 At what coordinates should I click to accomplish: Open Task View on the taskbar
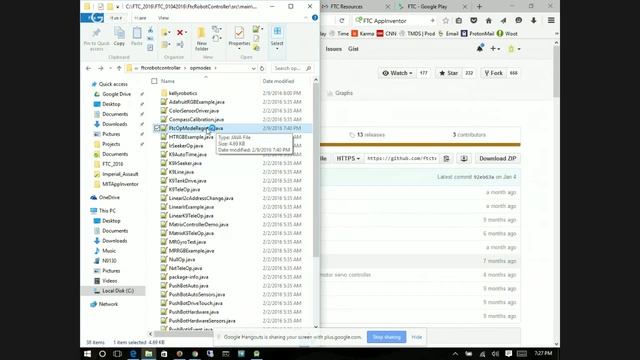(118, 353)
